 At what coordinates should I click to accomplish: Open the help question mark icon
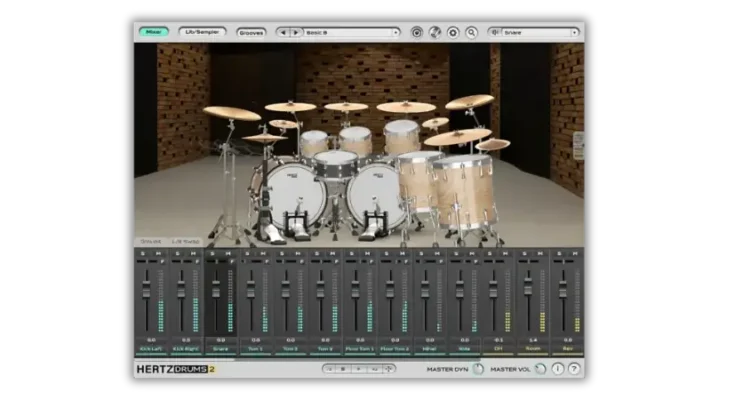coord(573,368)
